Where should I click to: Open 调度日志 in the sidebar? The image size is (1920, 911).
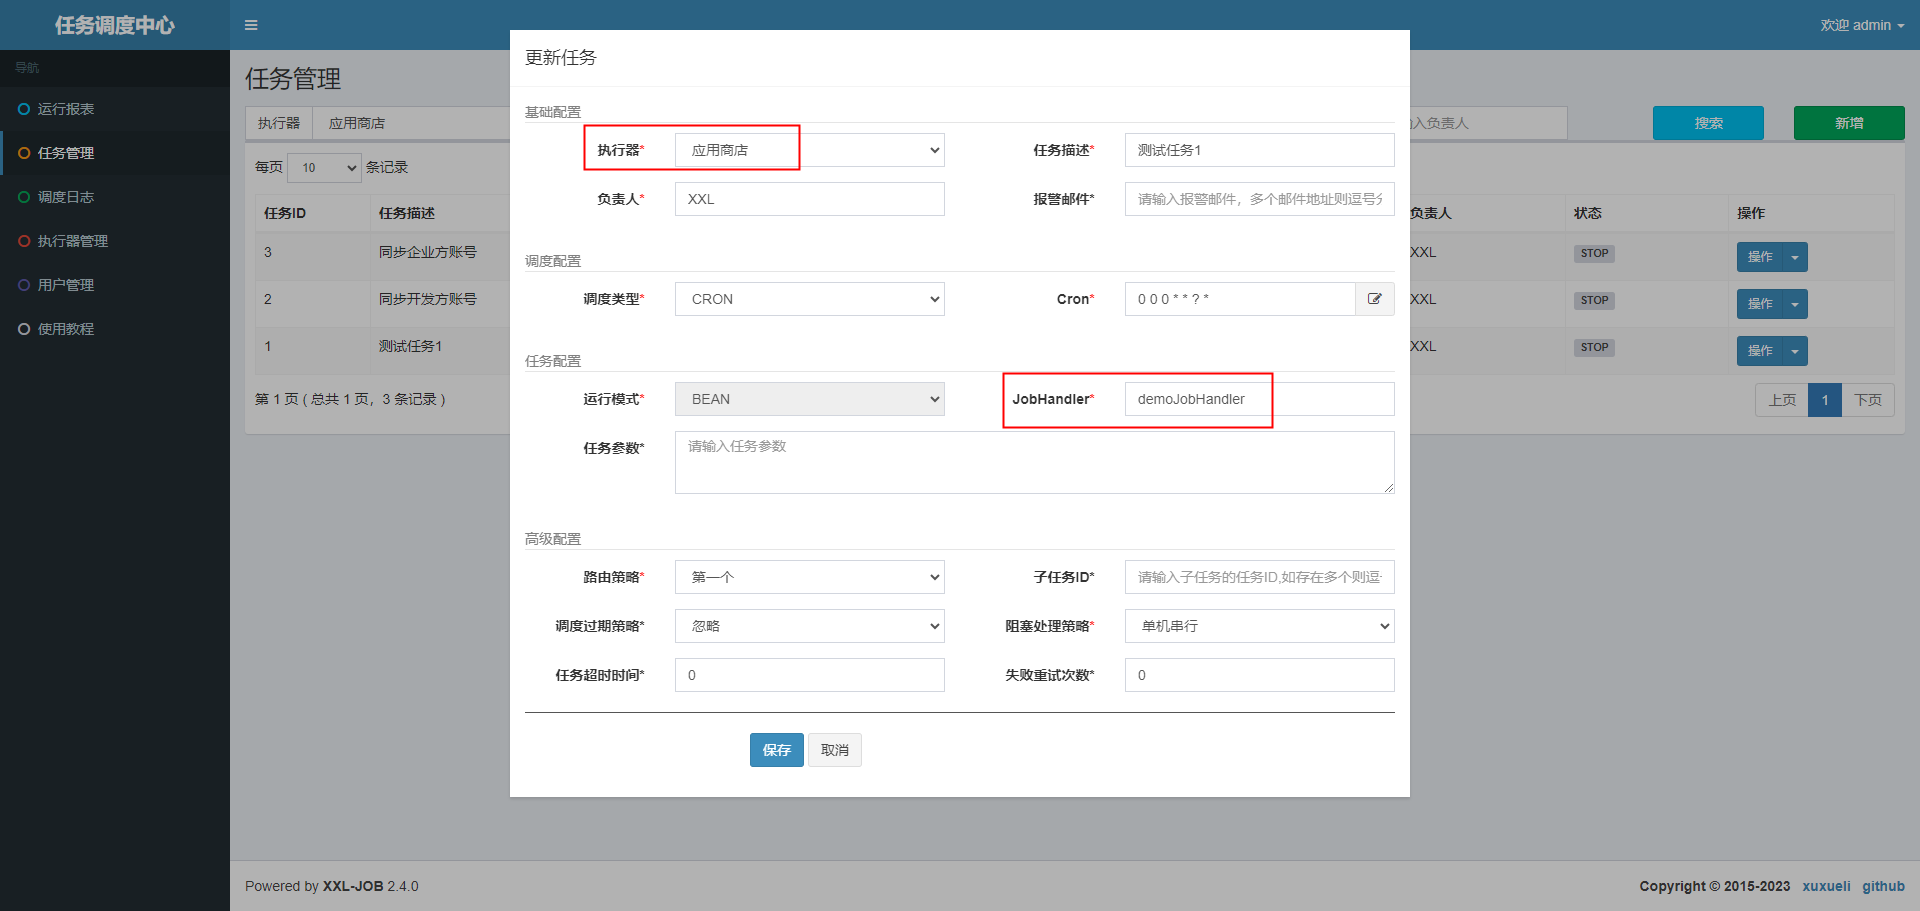[115, 197]
